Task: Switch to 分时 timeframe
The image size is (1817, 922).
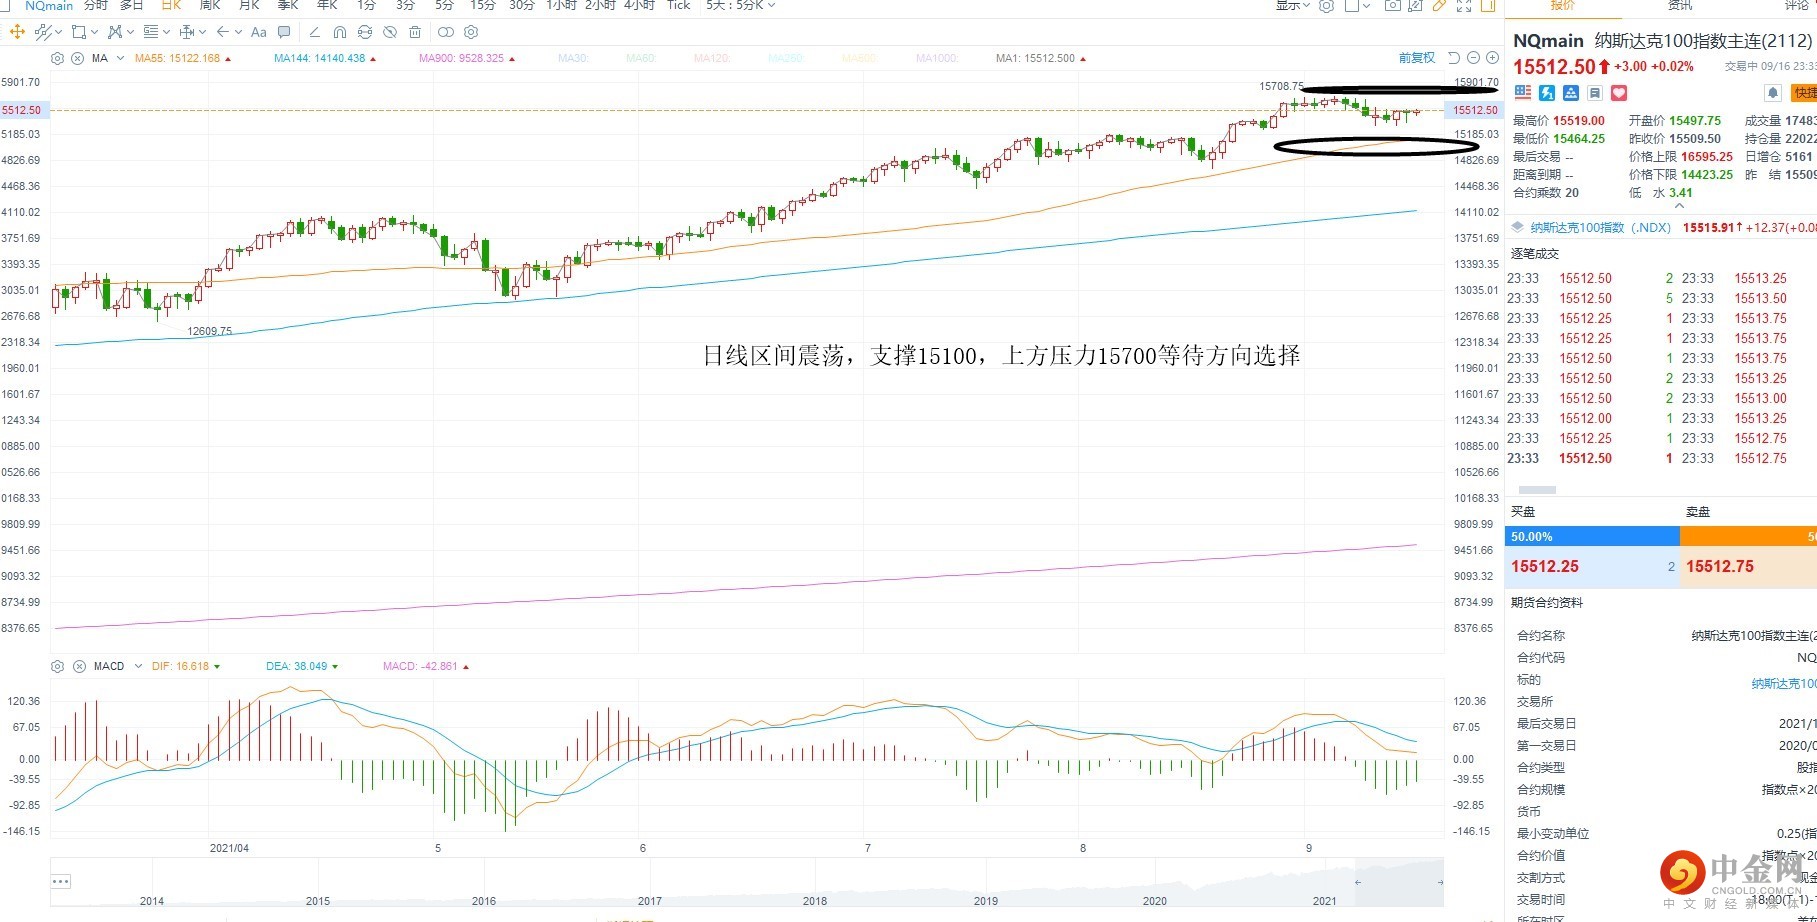Action: pos(96,6)
